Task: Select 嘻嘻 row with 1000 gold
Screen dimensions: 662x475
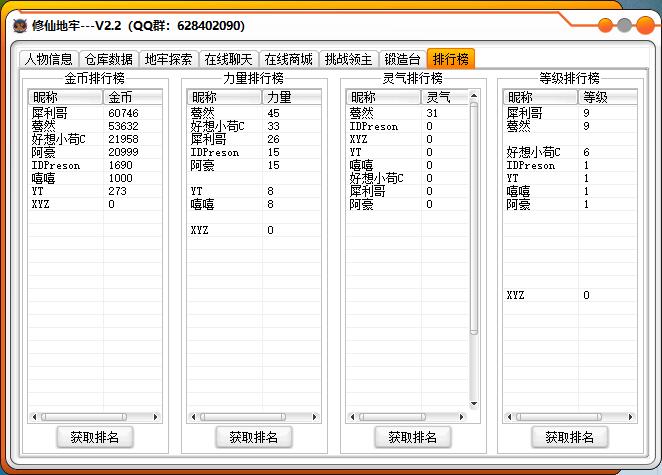Action: point(95,178)
